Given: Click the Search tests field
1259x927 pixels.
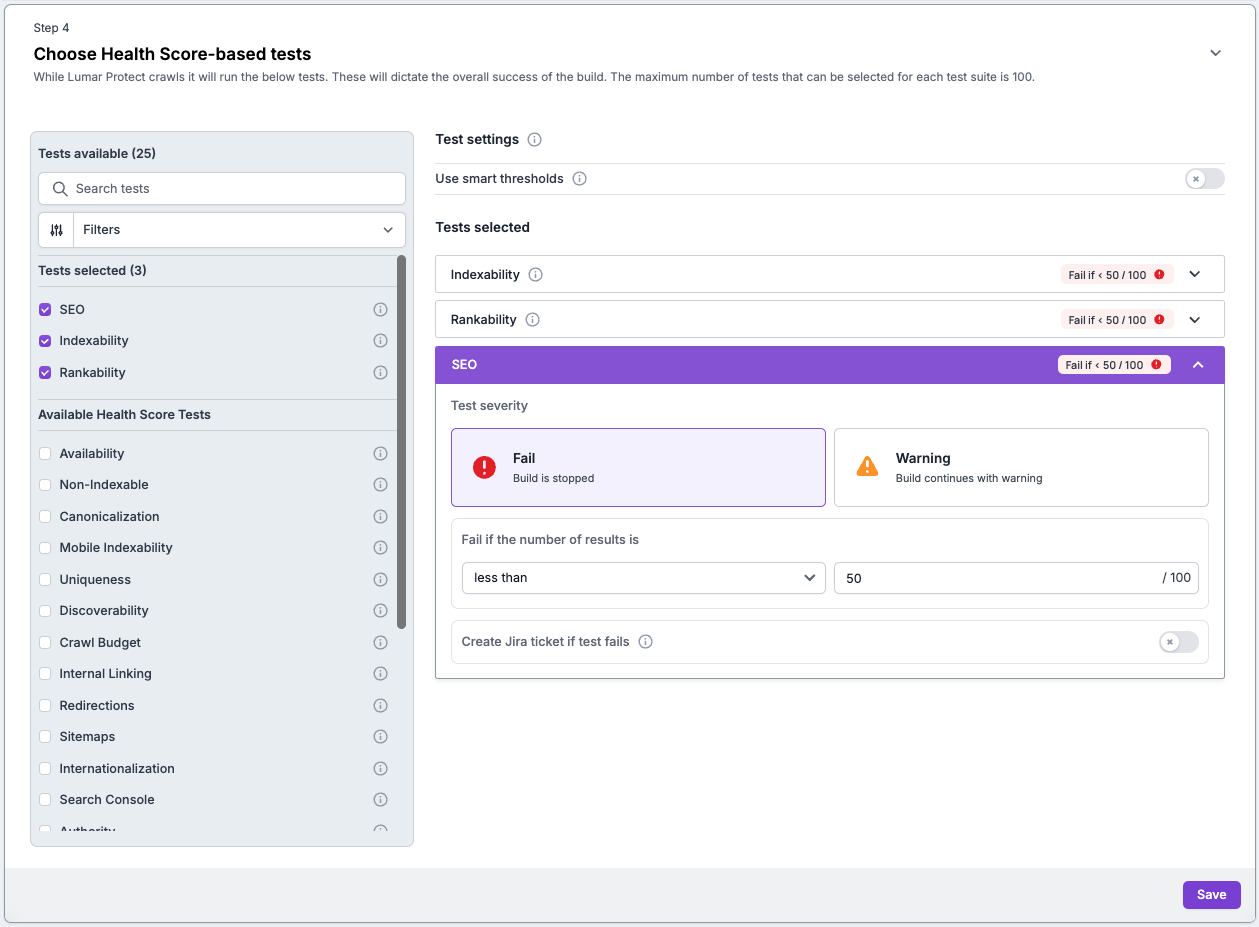Looking at the screenshot, I should coord(222,189).
